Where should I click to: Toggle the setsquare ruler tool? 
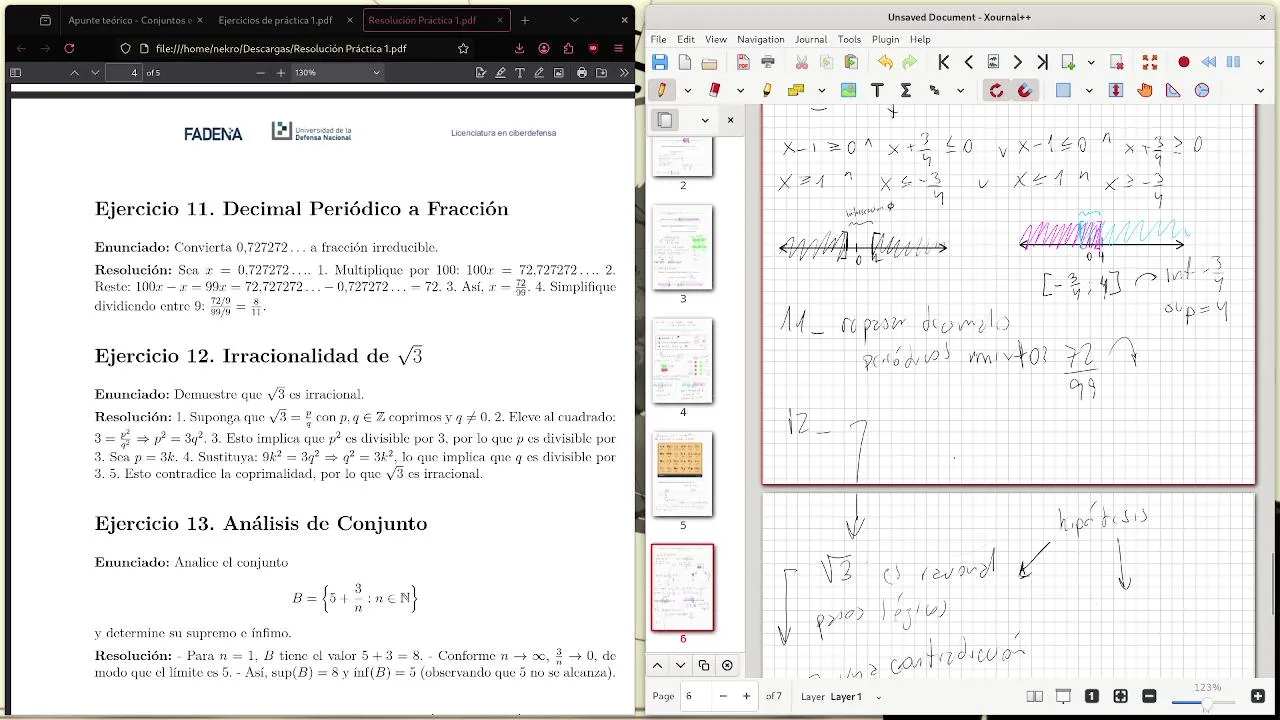[x=1173, y=90]
